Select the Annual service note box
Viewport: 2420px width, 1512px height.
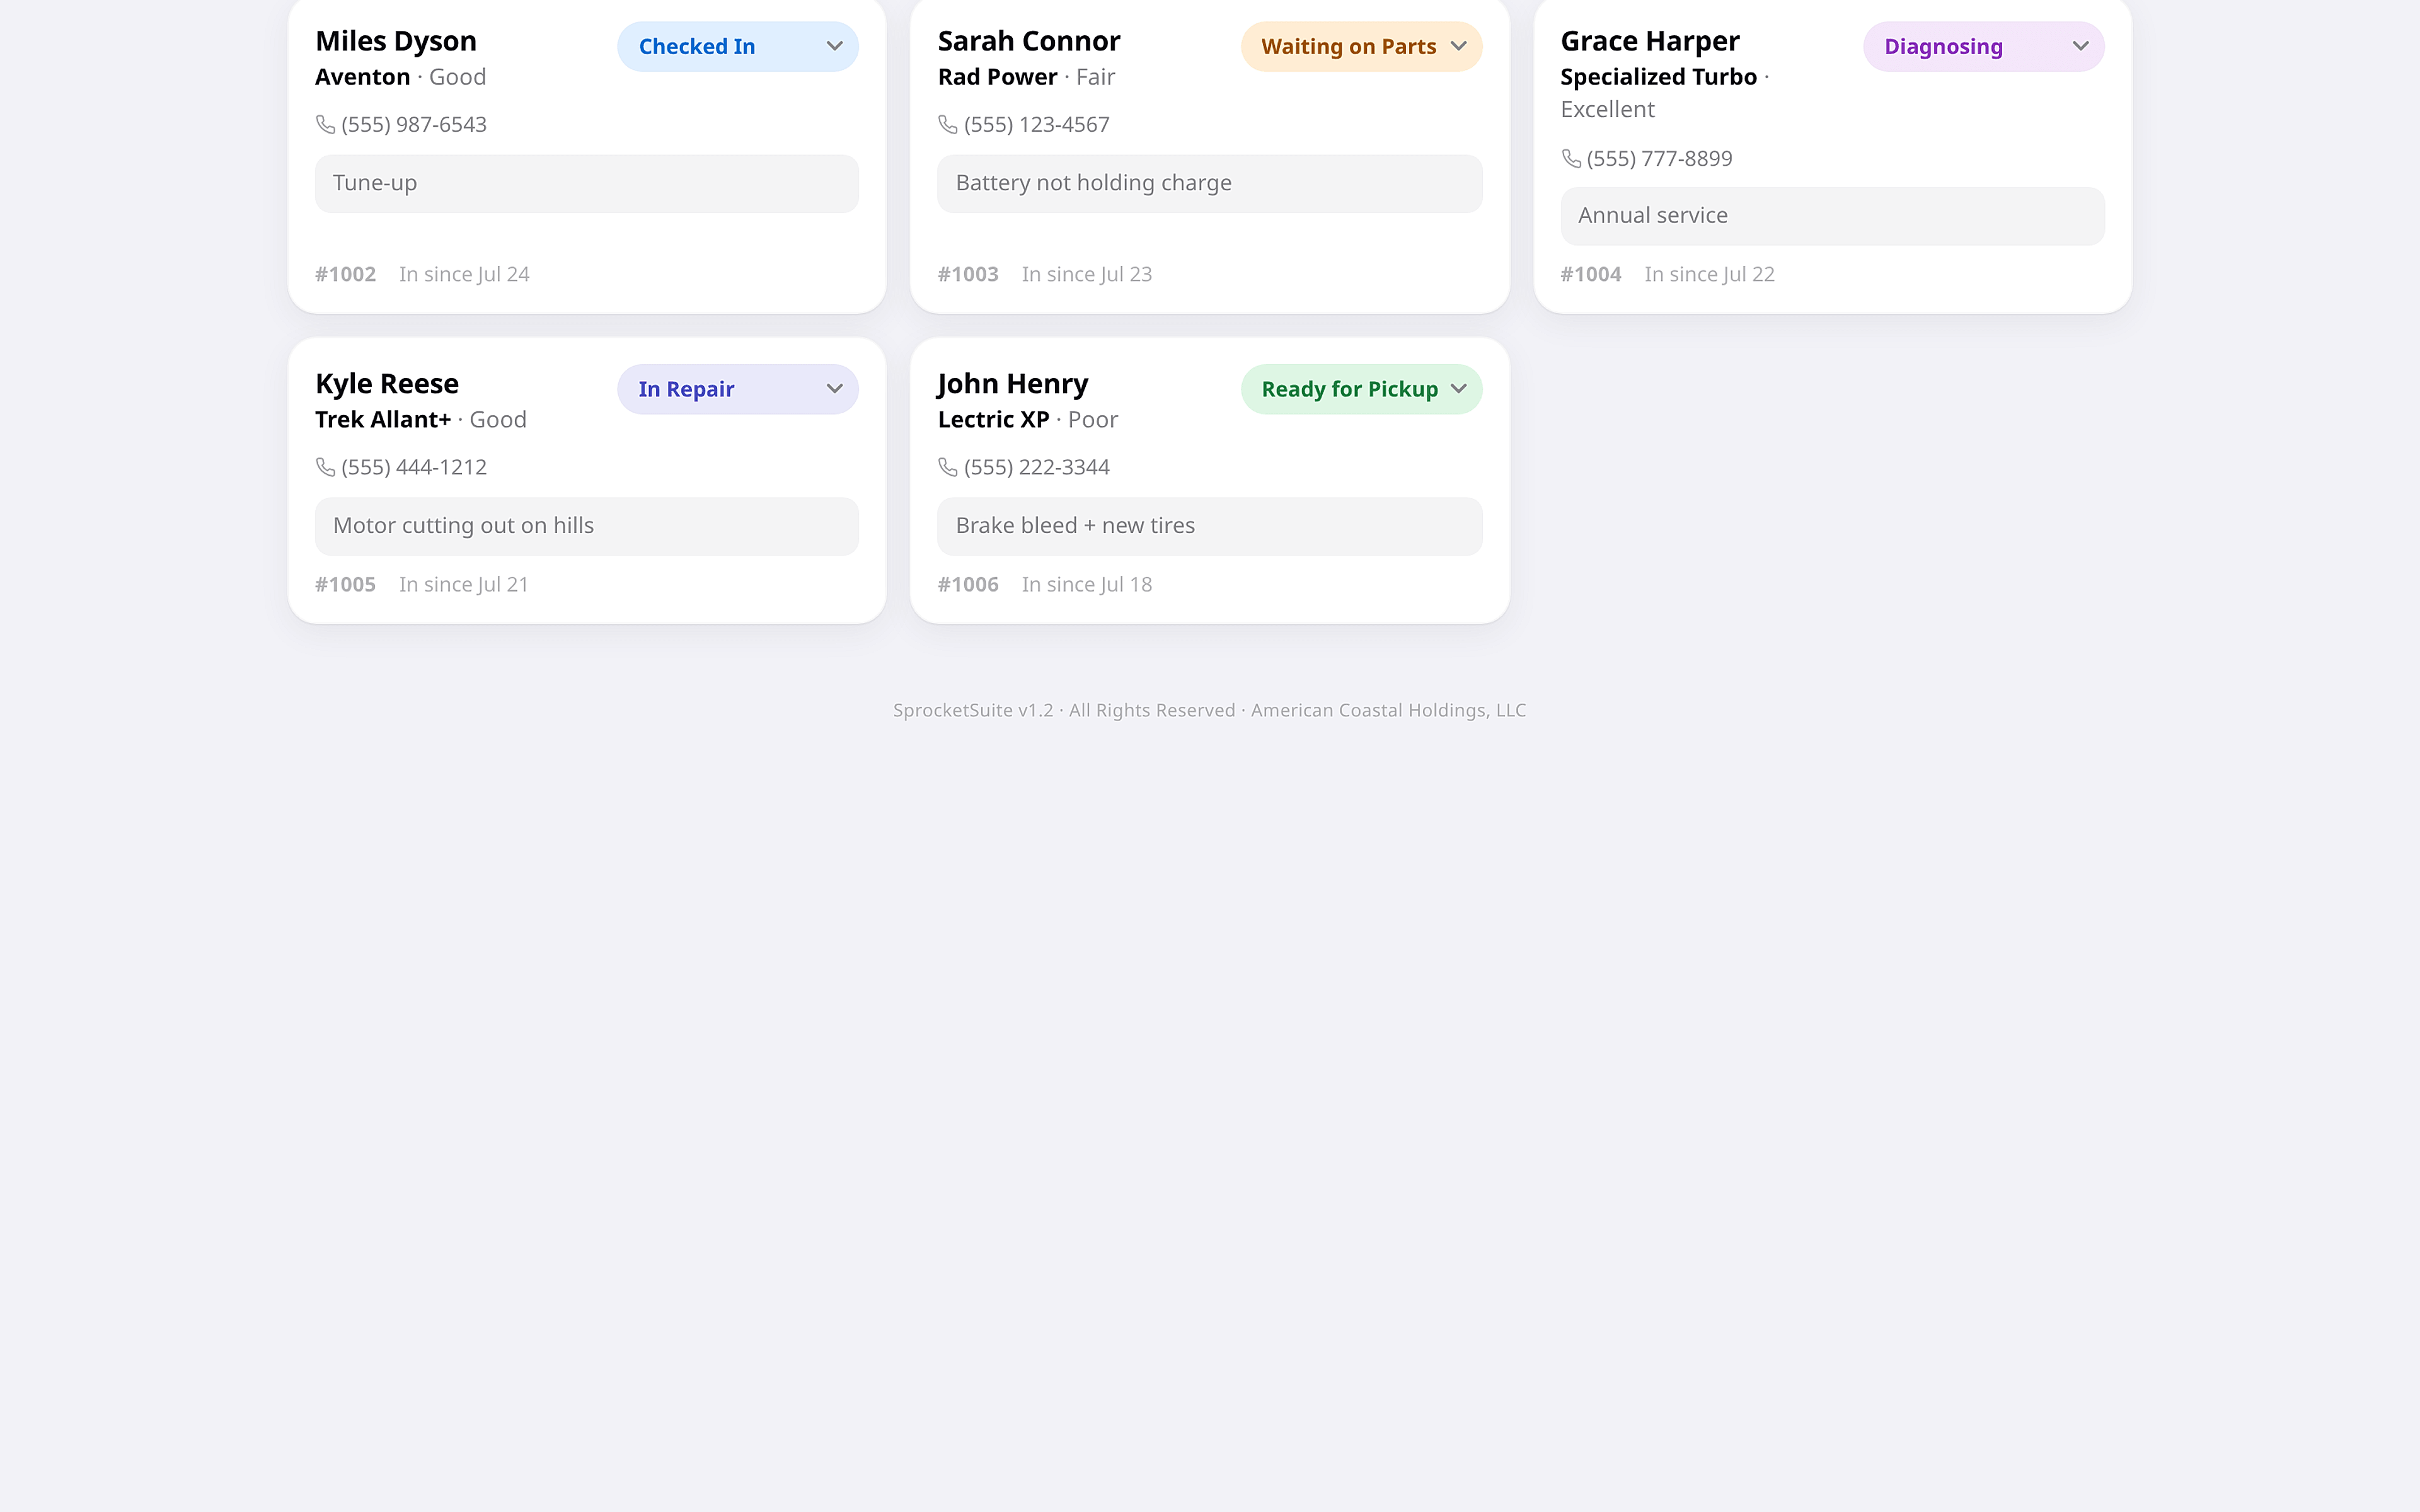[1832, 216]
